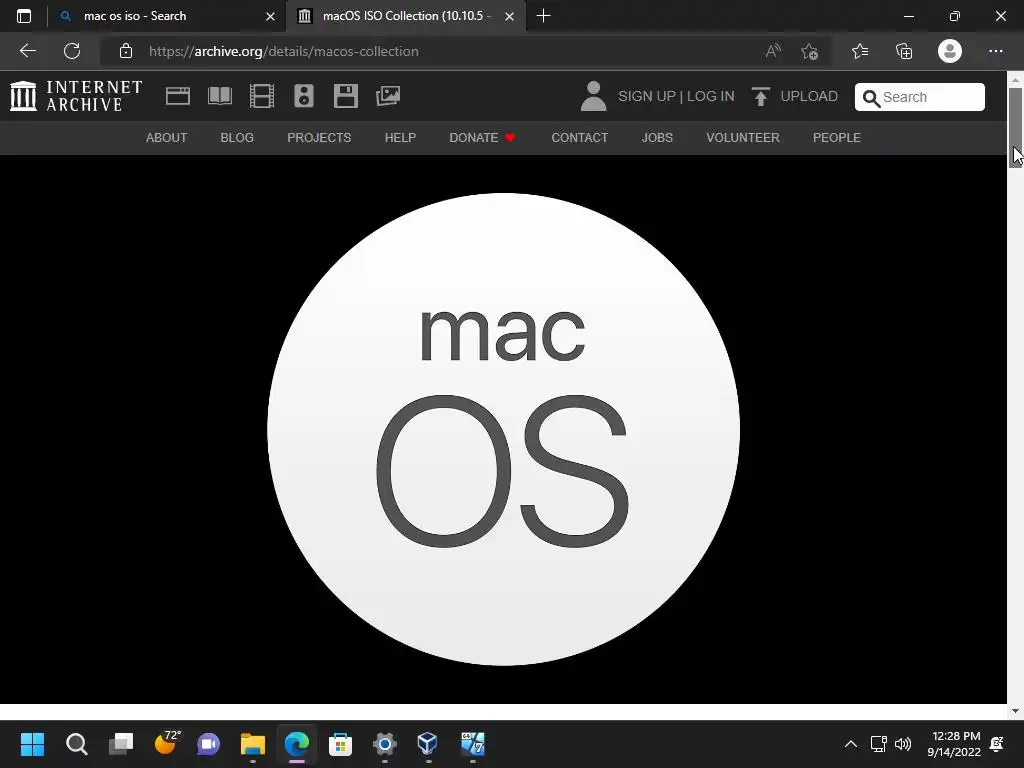The image size is (1024, 768).
Task: Open Task View on the taskbar
Action: click(121, 744)
